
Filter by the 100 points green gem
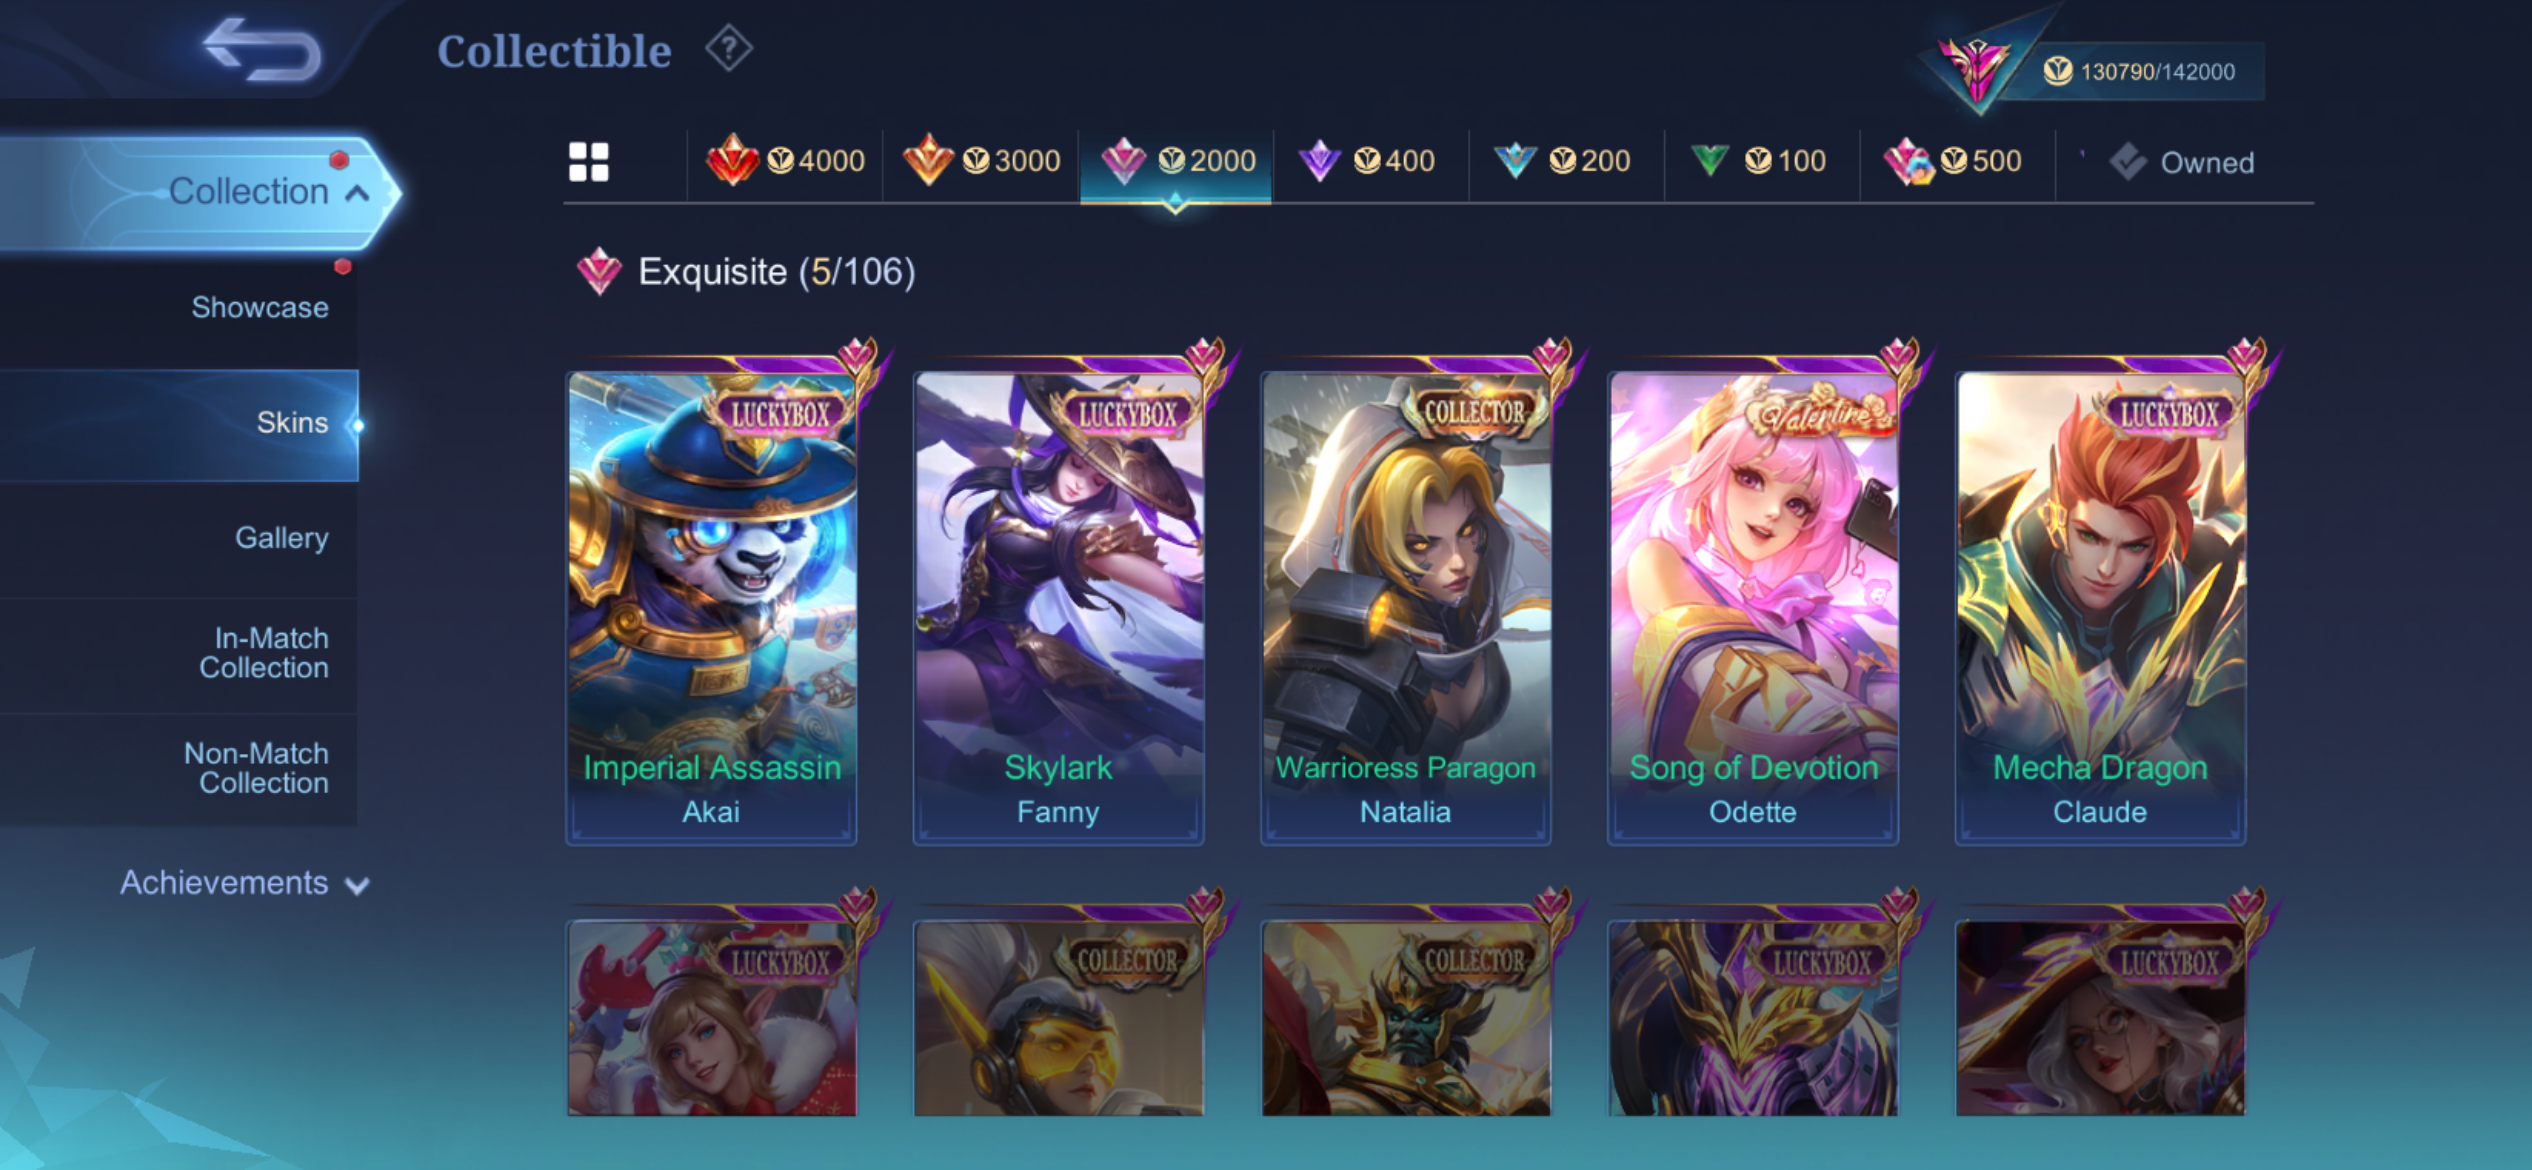tap(1758, 161)
